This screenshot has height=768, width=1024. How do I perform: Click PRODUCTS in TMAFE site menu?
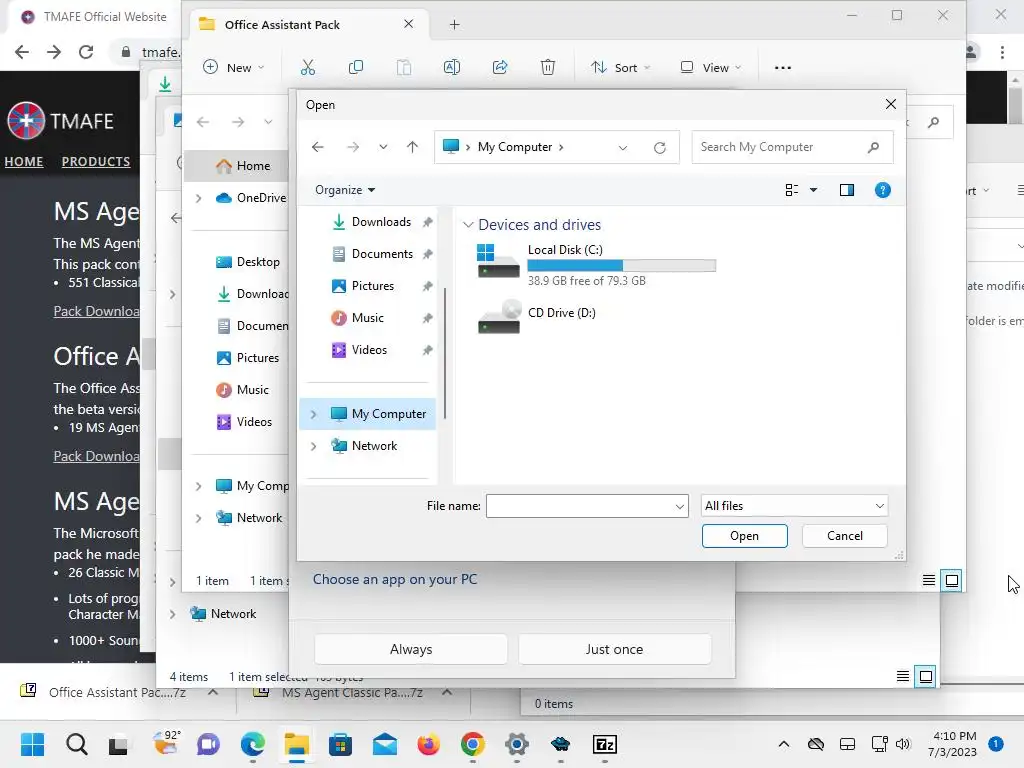point(96,161)
